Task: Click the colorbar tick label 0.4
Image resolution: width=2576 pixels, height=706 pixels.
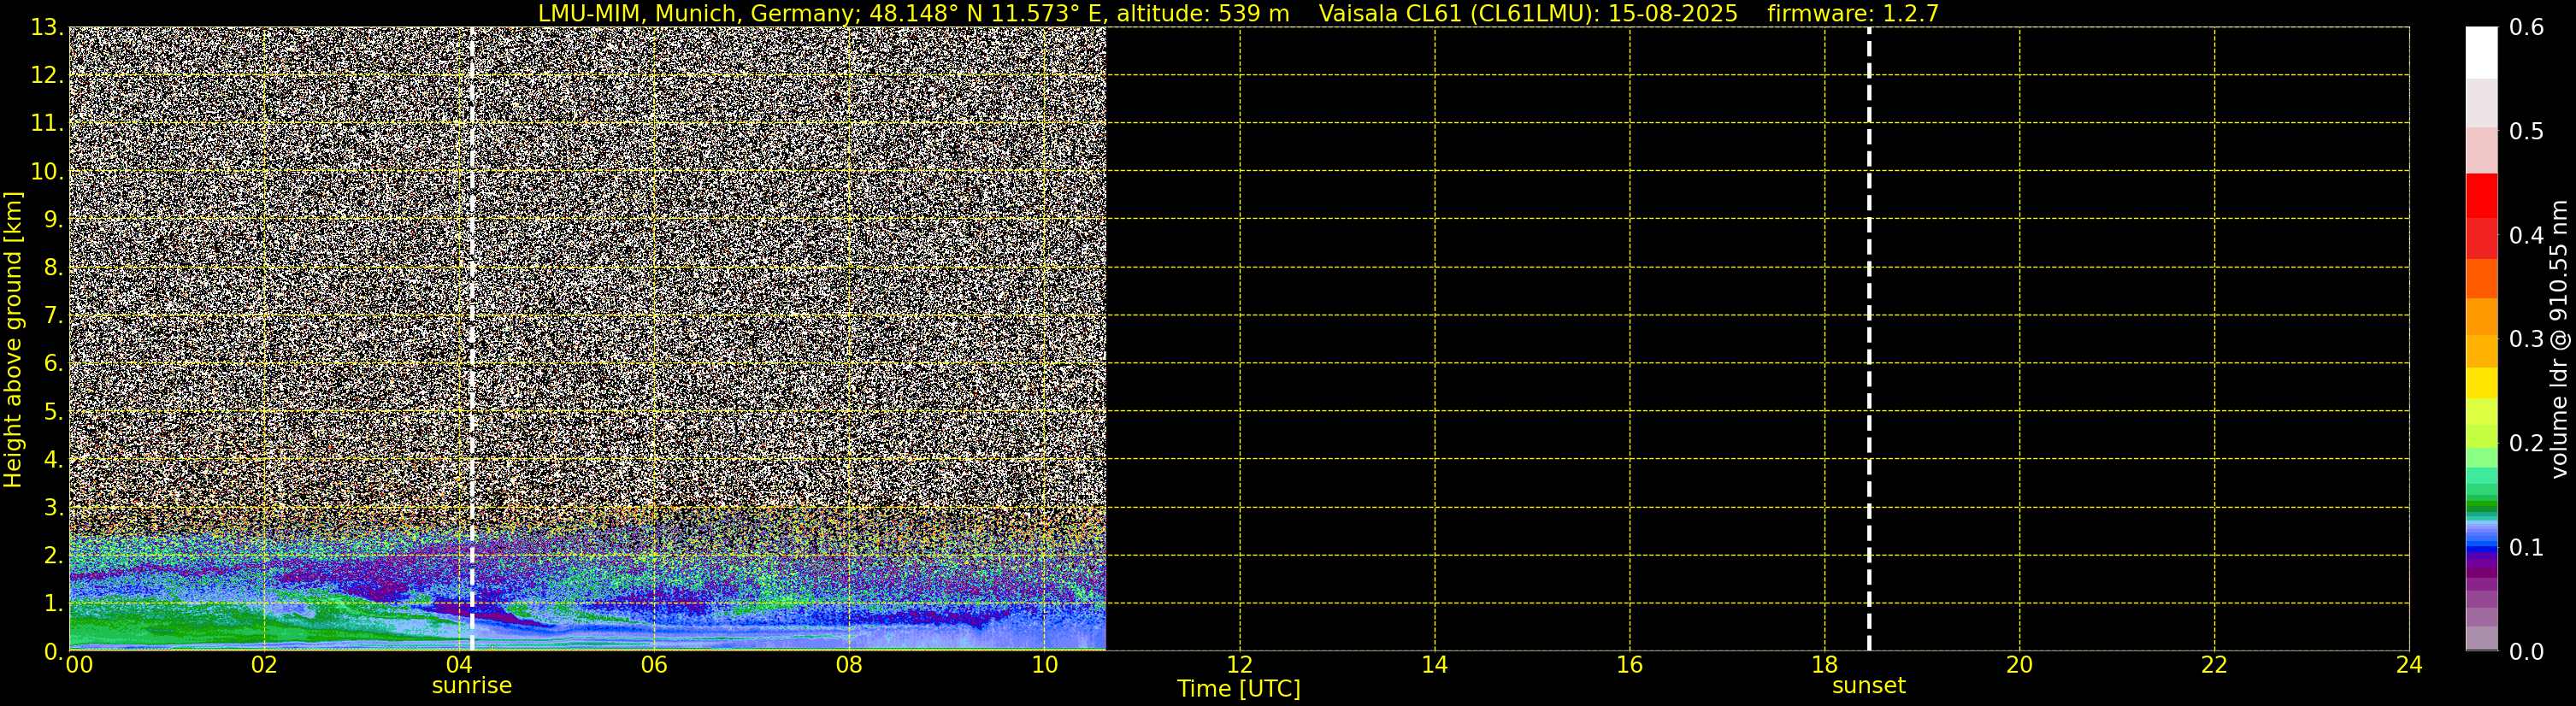Action: tap(2527, 235)
